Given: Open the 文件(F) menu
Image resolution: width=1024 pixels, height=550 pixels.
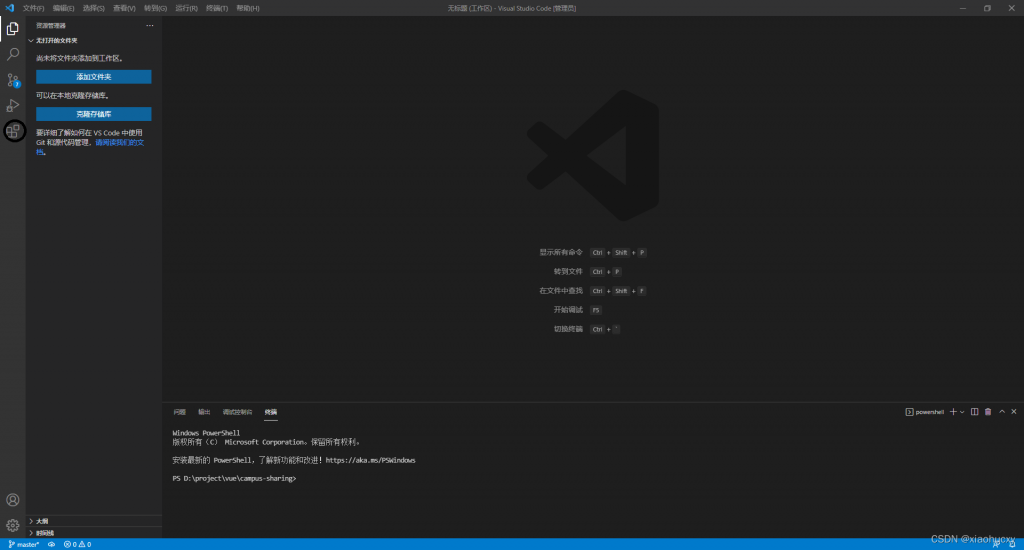Looking at the screenshot, I should click(33, 8).
